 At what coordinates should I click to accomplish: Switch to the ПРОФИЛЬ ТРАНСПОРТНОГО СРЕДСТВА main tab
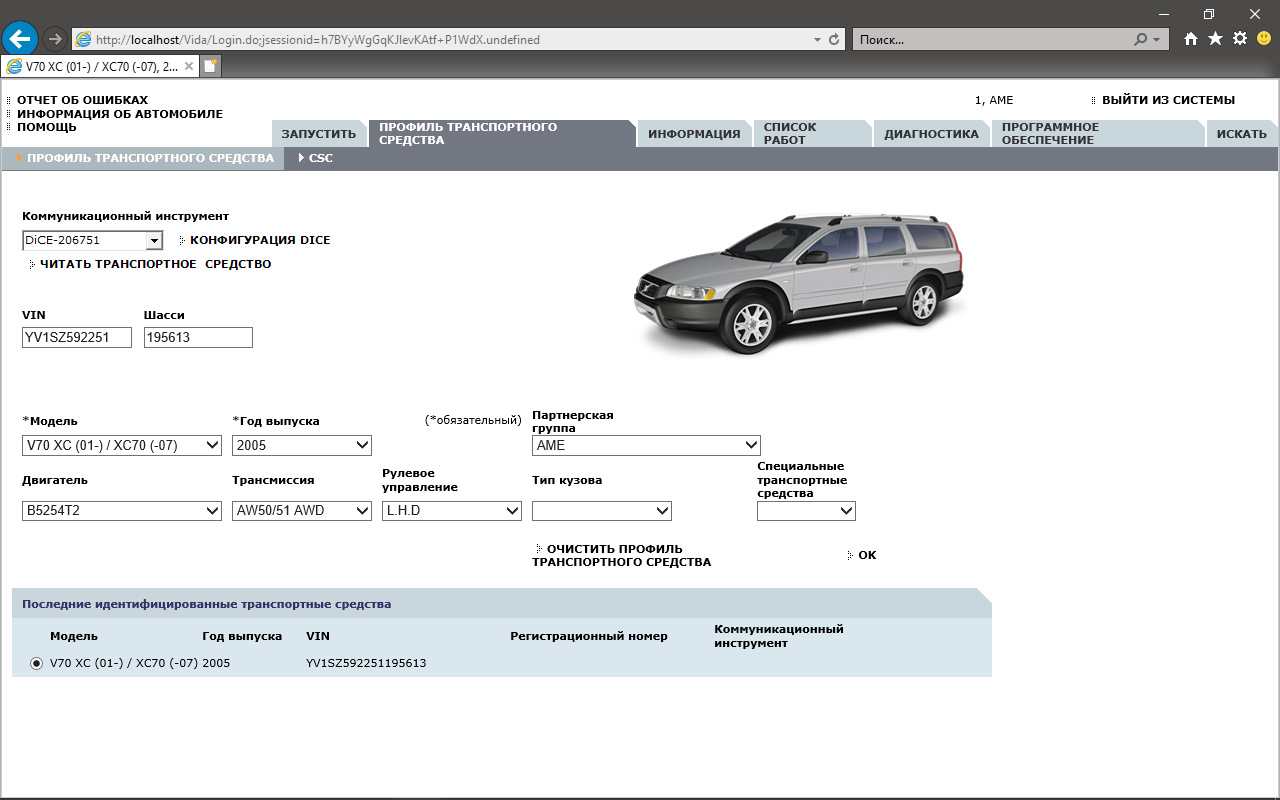(x=501, y=134)
